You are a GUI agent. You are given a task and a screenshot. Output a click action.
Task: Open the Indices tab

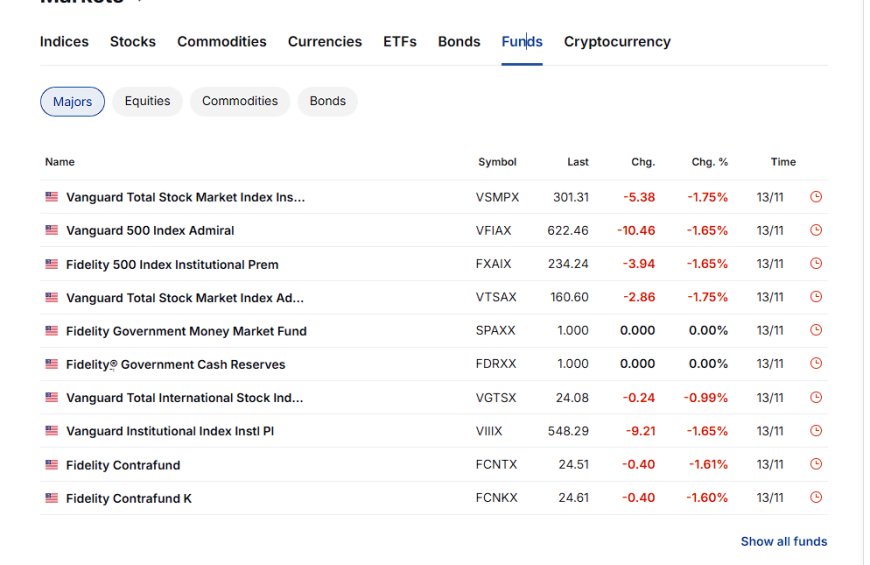point(64,42)
